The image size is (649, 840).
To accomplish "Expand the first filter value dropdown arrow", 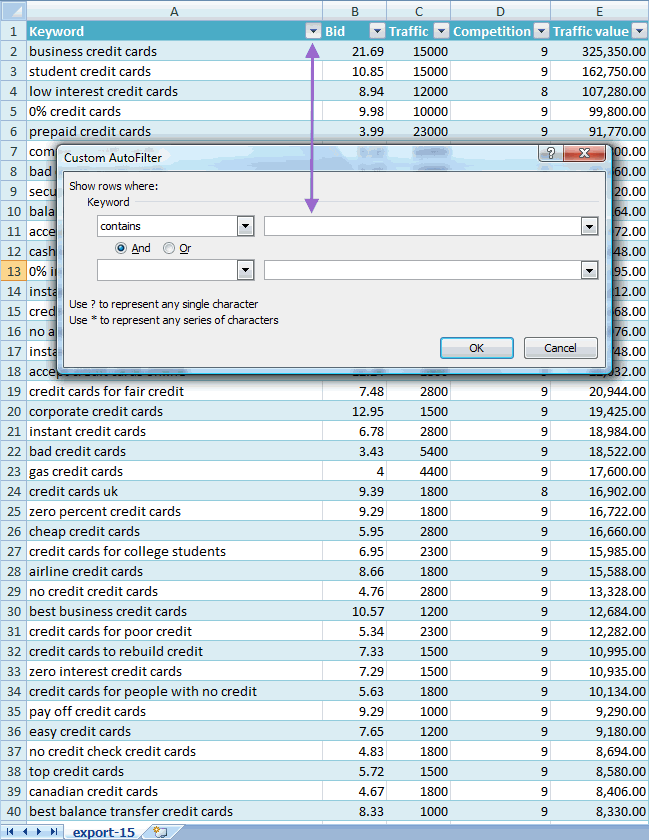I will (x=589, y=226).
